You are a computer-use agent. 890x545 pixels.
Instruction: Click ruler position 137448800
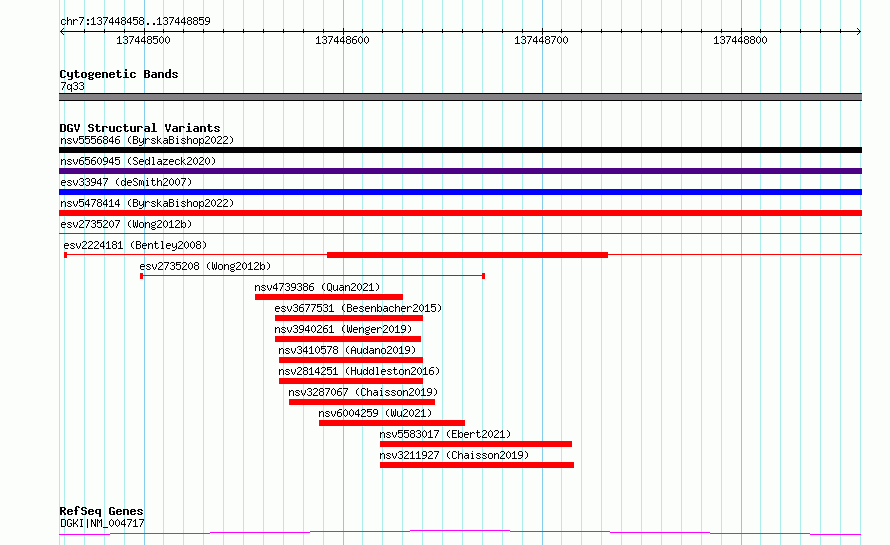740,40
